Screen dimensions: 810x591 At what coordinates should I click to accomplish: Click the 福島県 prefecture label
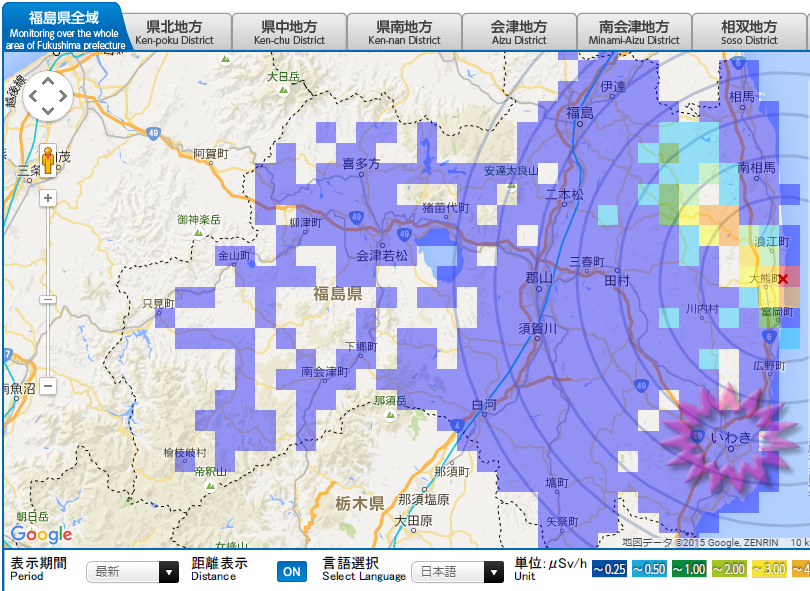tap(337, 294)
